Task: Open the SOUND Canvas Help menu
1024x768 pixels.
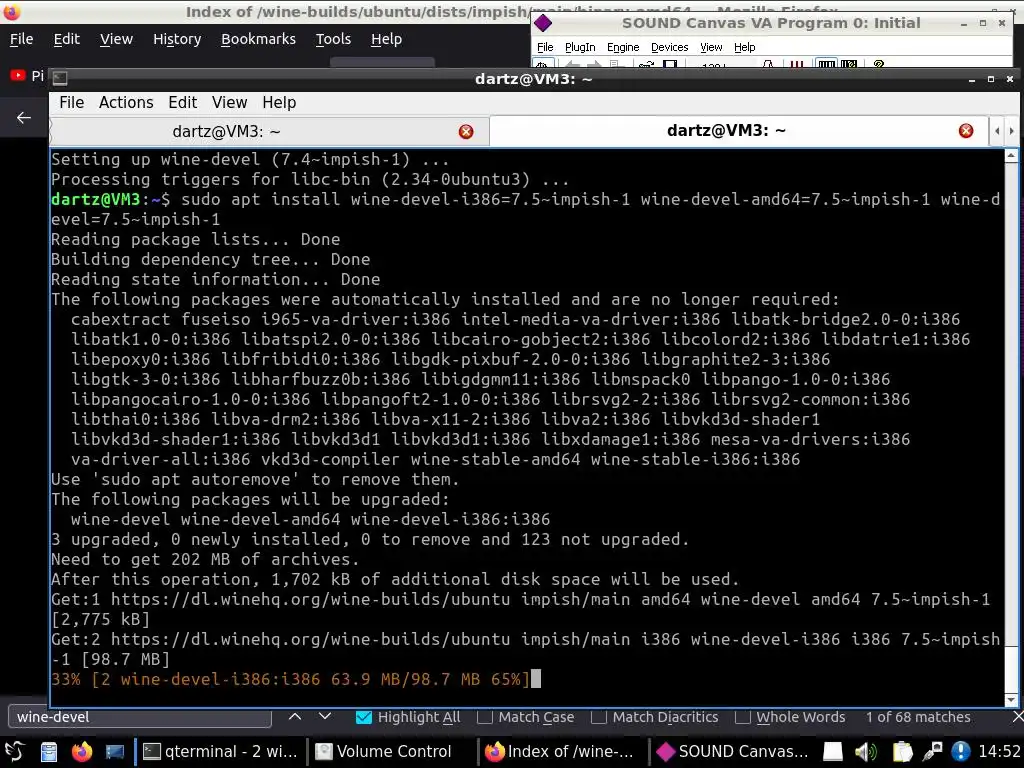Action: (744, 47)
